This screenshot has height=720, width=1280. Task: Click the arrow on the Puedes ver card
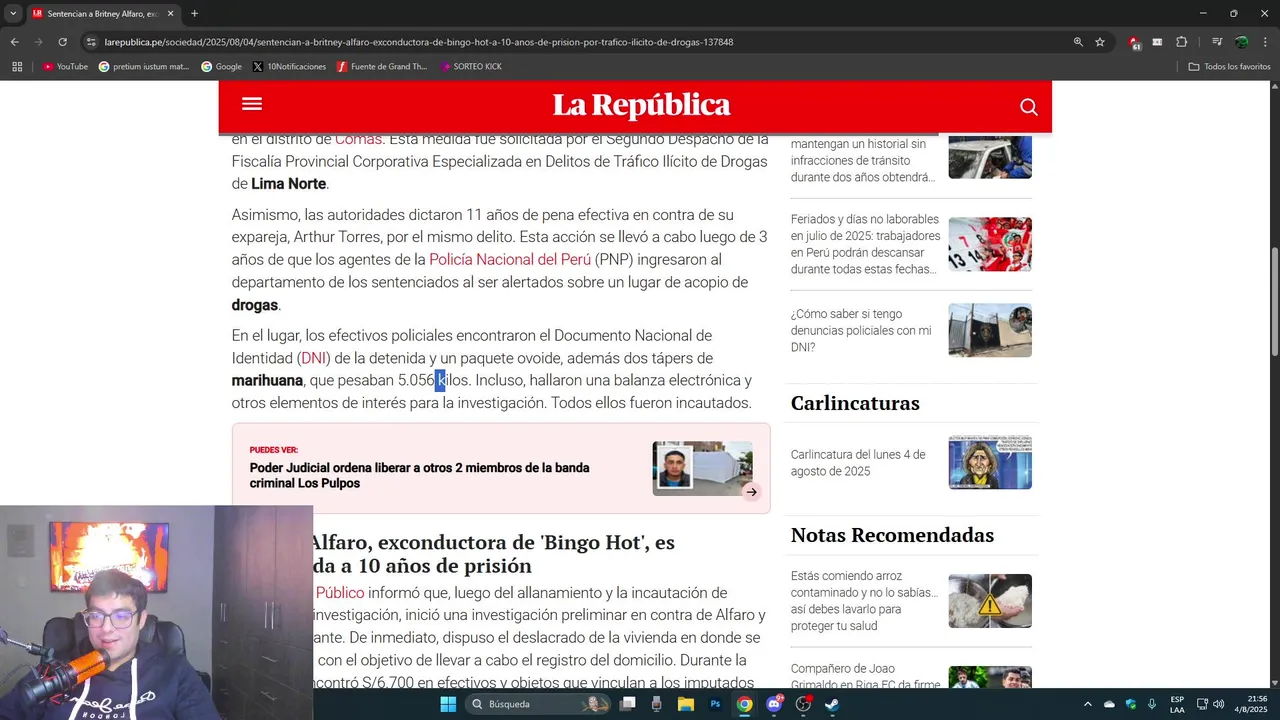[751, 491]
